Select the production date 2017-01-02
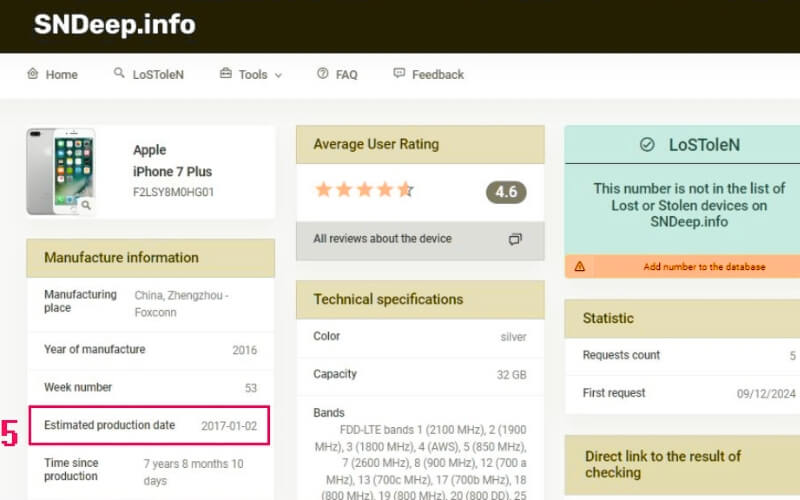 pyautogui.click(x=229, y=426)
